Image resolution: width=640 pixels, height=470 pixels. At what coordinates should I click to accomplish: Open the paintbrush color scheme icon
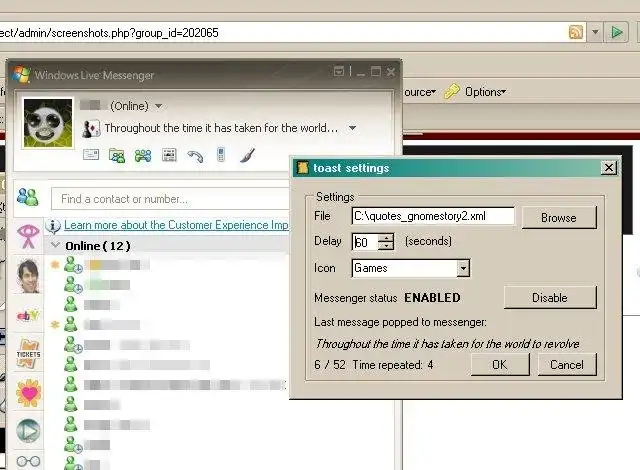(x=247, y=155)
